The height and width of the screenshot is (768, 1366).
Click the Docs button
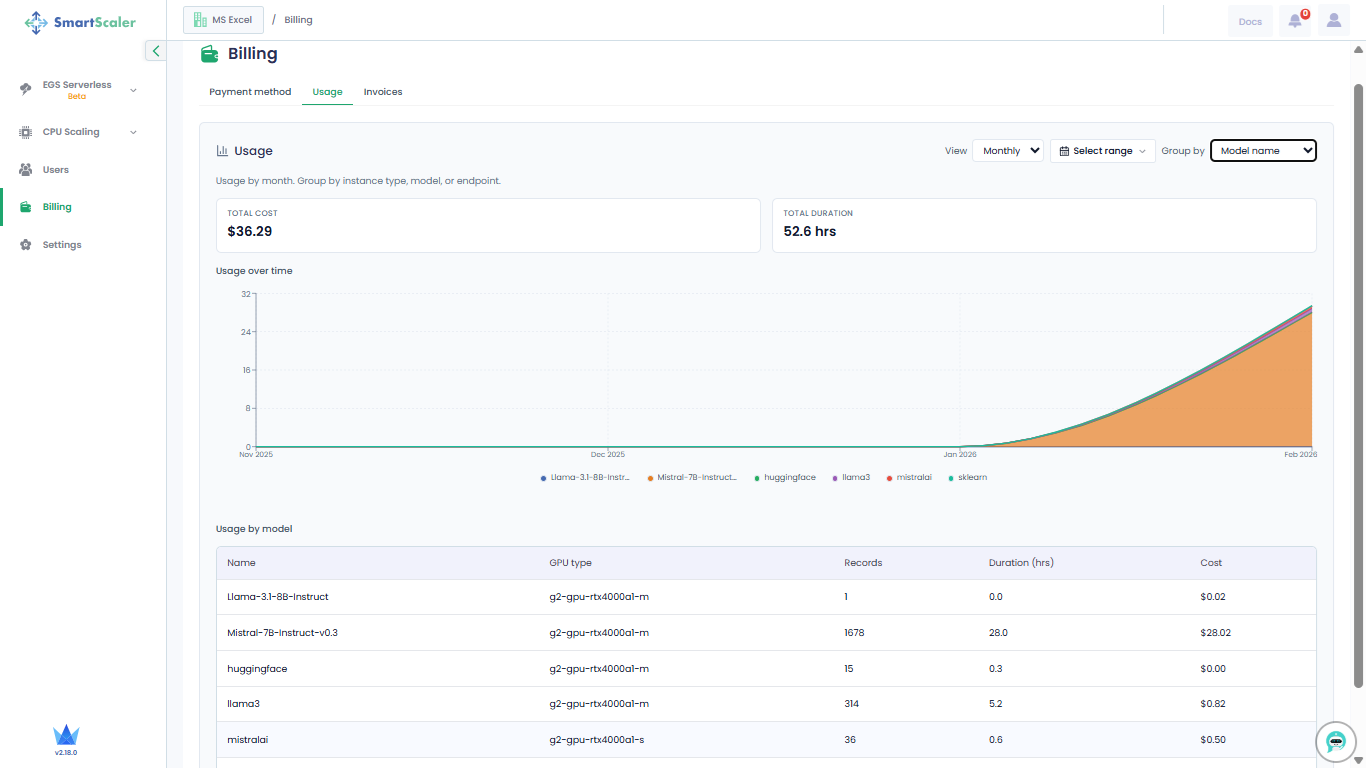coord(1250,21)
